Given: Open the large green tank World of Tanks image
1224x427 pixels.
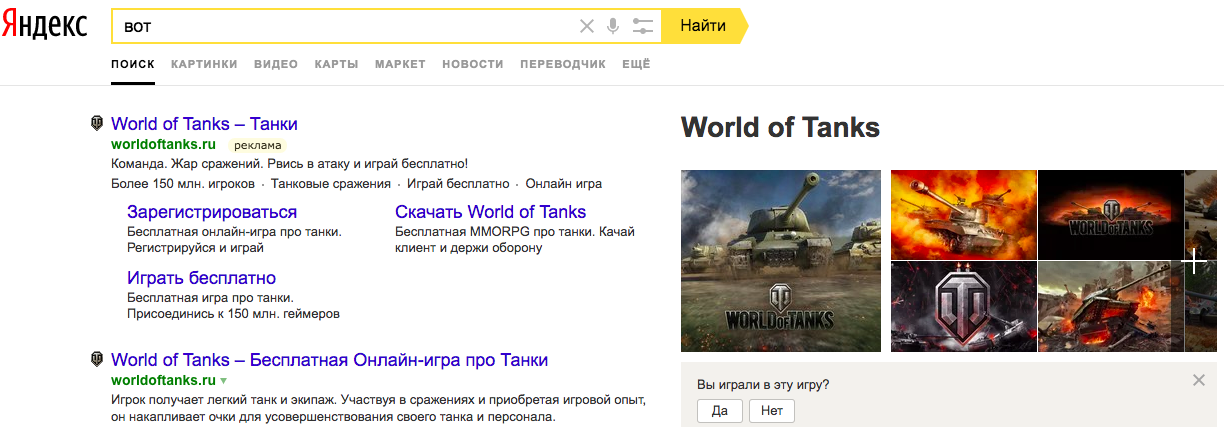Looking at the screenshot, I should click(x=780, y=261).
